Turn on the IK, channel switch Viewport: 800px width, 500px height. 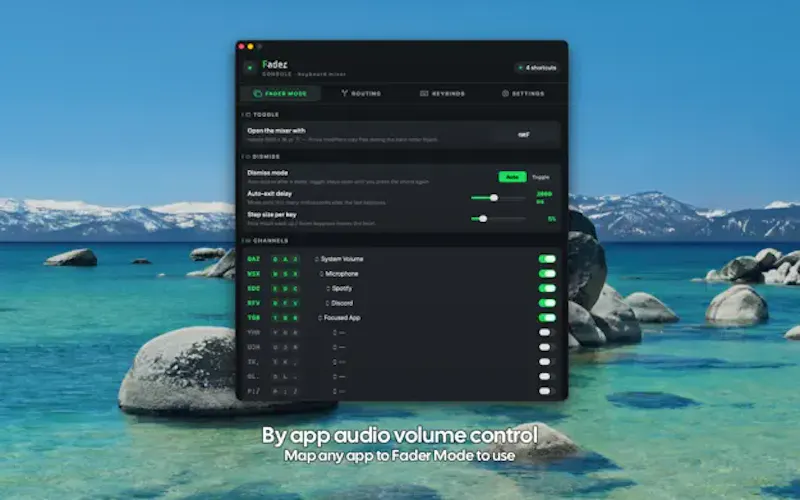547,362
